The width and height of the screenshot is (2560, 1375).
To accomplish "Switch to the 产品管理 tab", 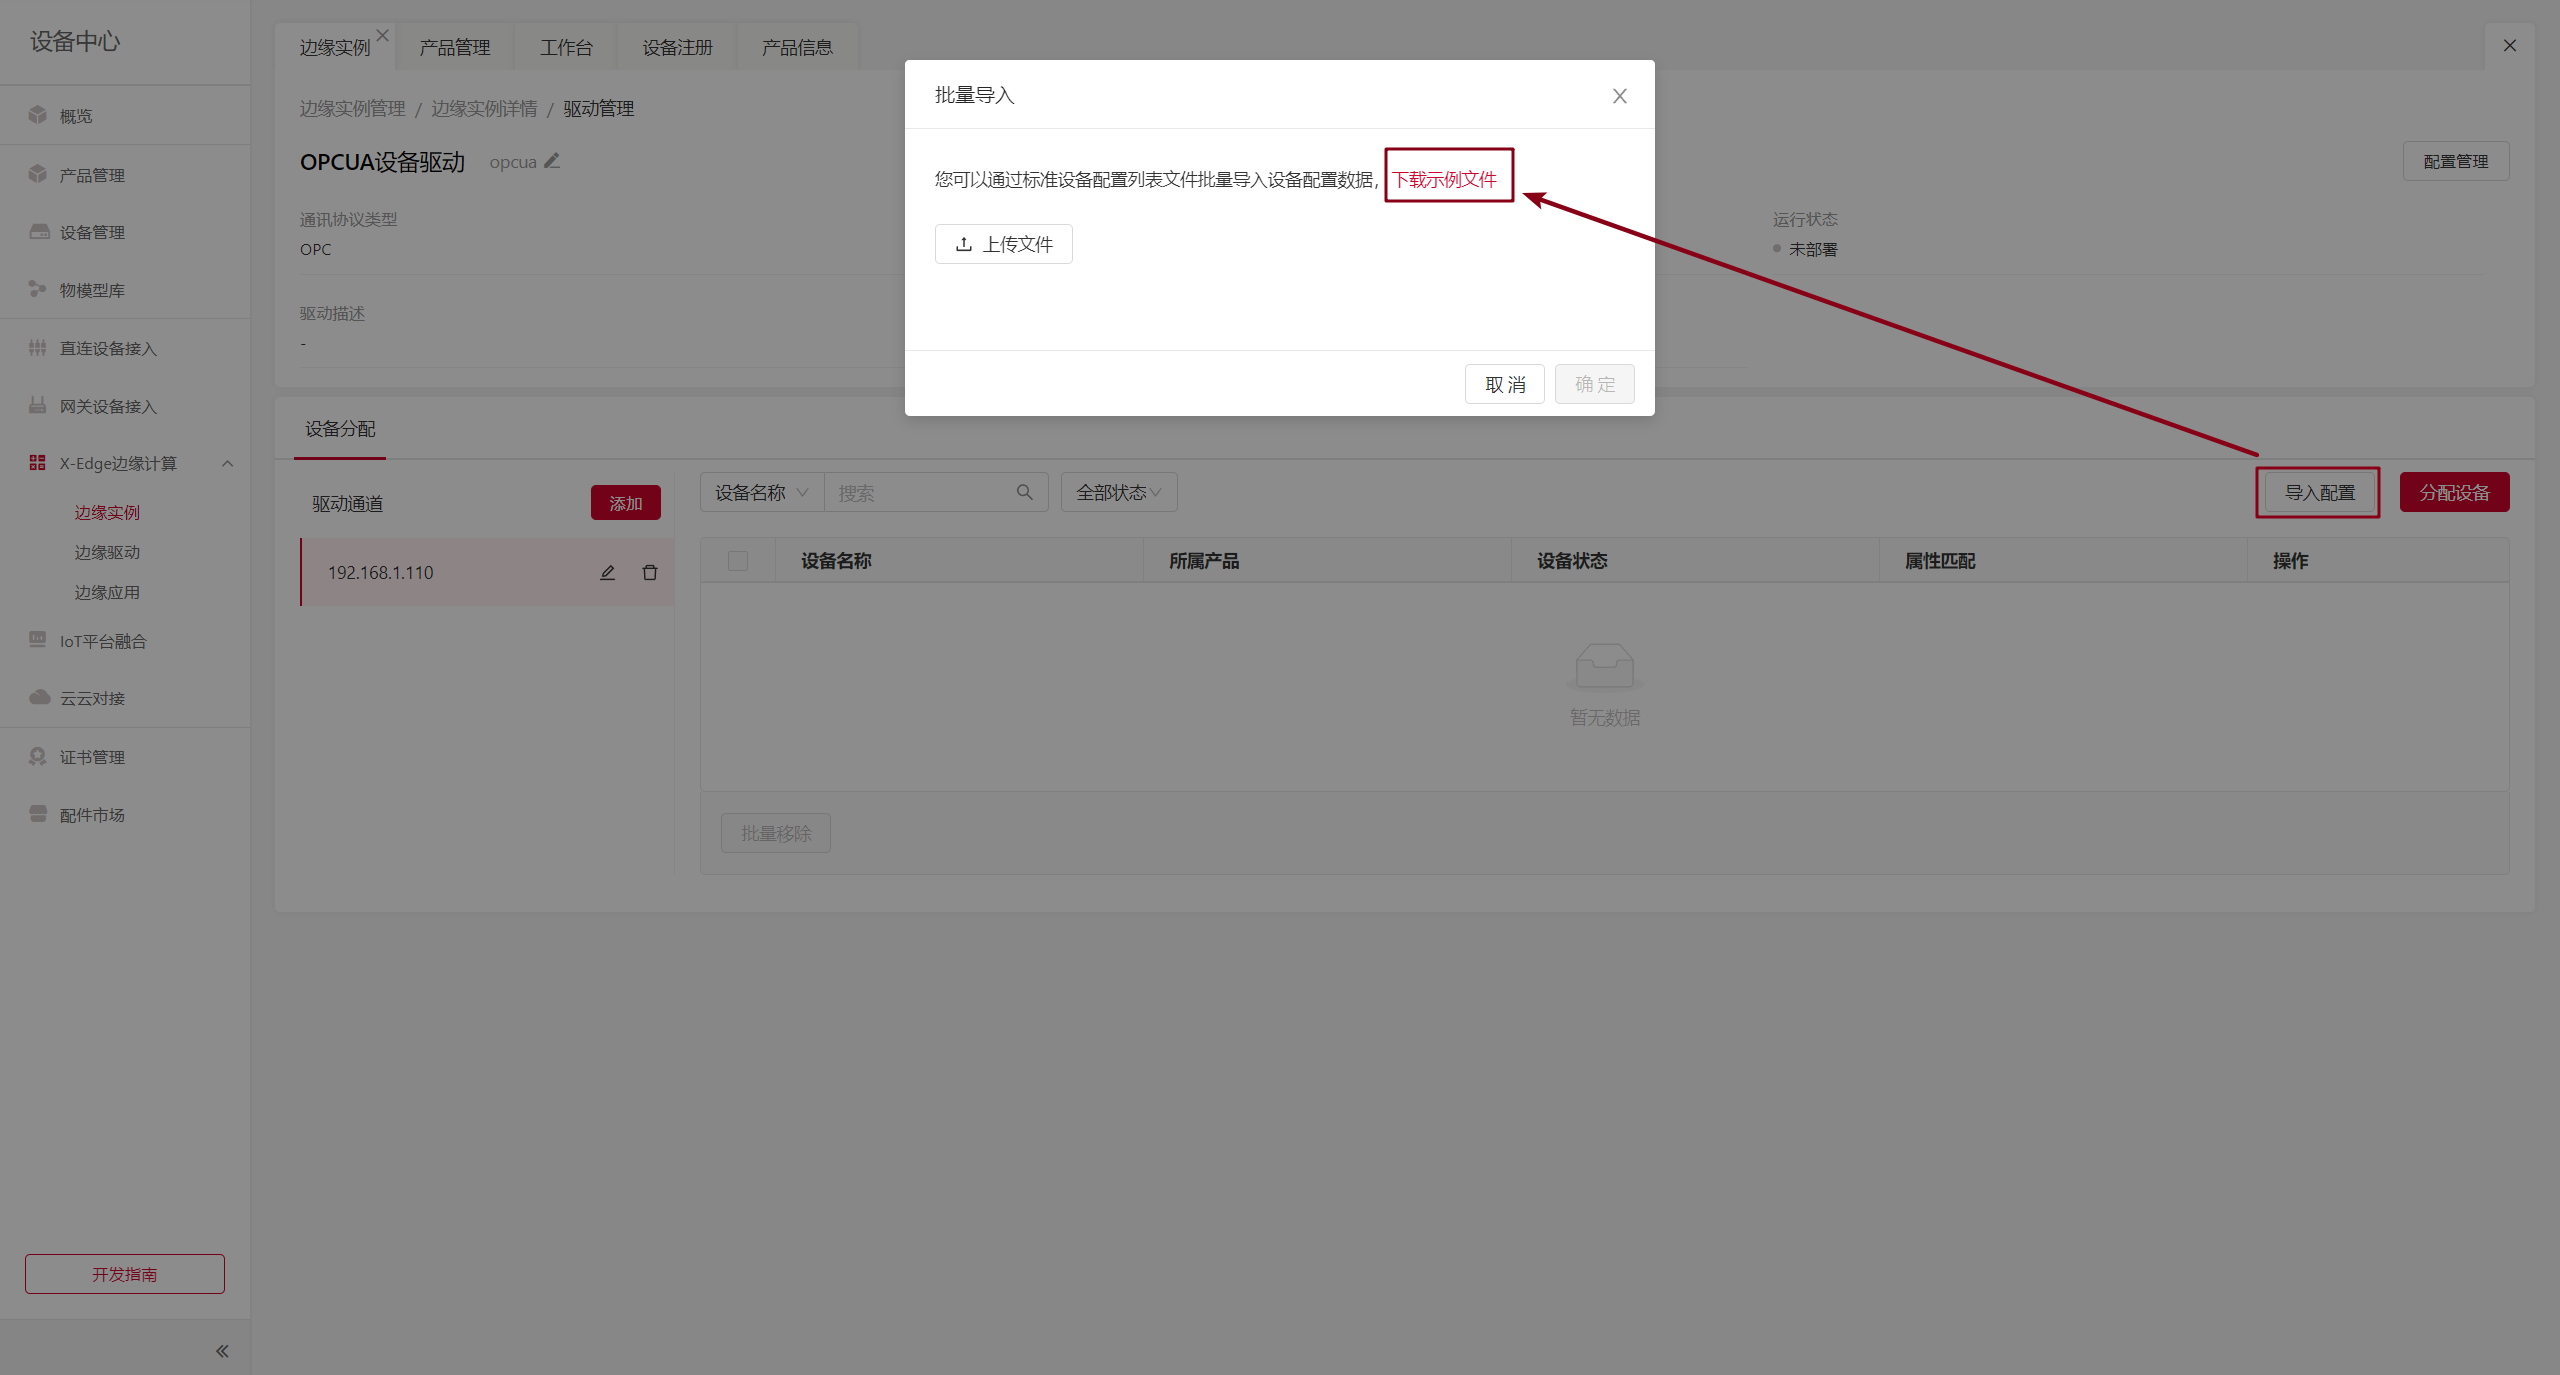I will point(454,47).
